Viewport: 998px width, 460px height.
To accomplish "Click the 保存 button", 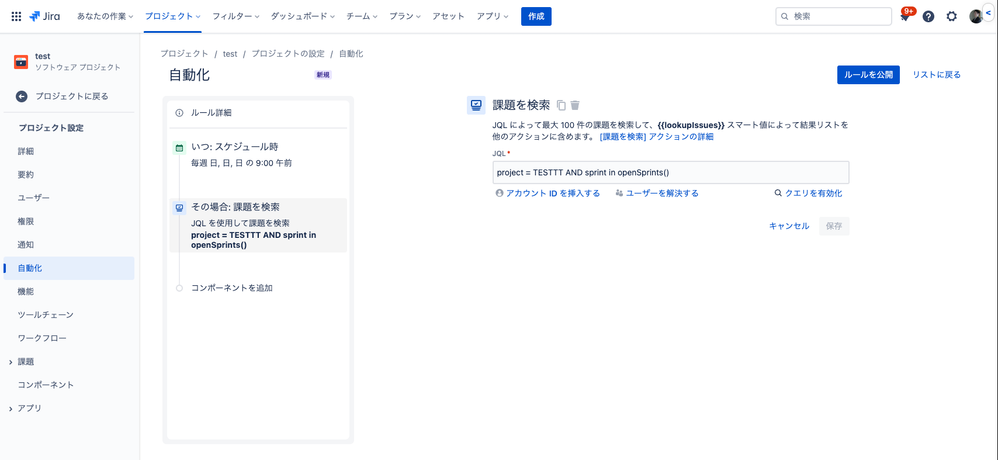I will (x=834, y=226).
